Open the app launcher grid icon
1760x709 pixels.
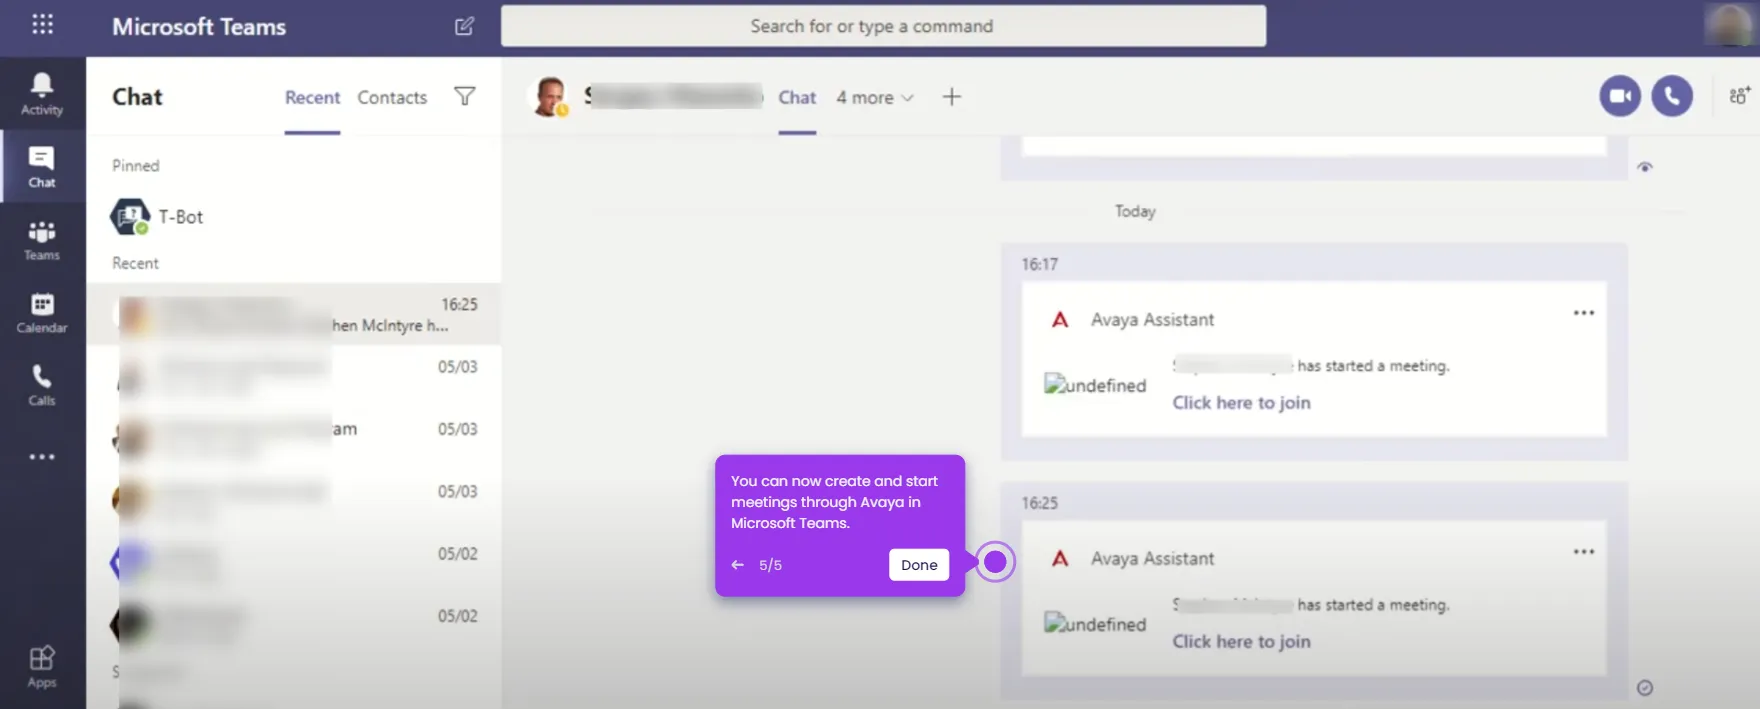(x=42, y=25)
